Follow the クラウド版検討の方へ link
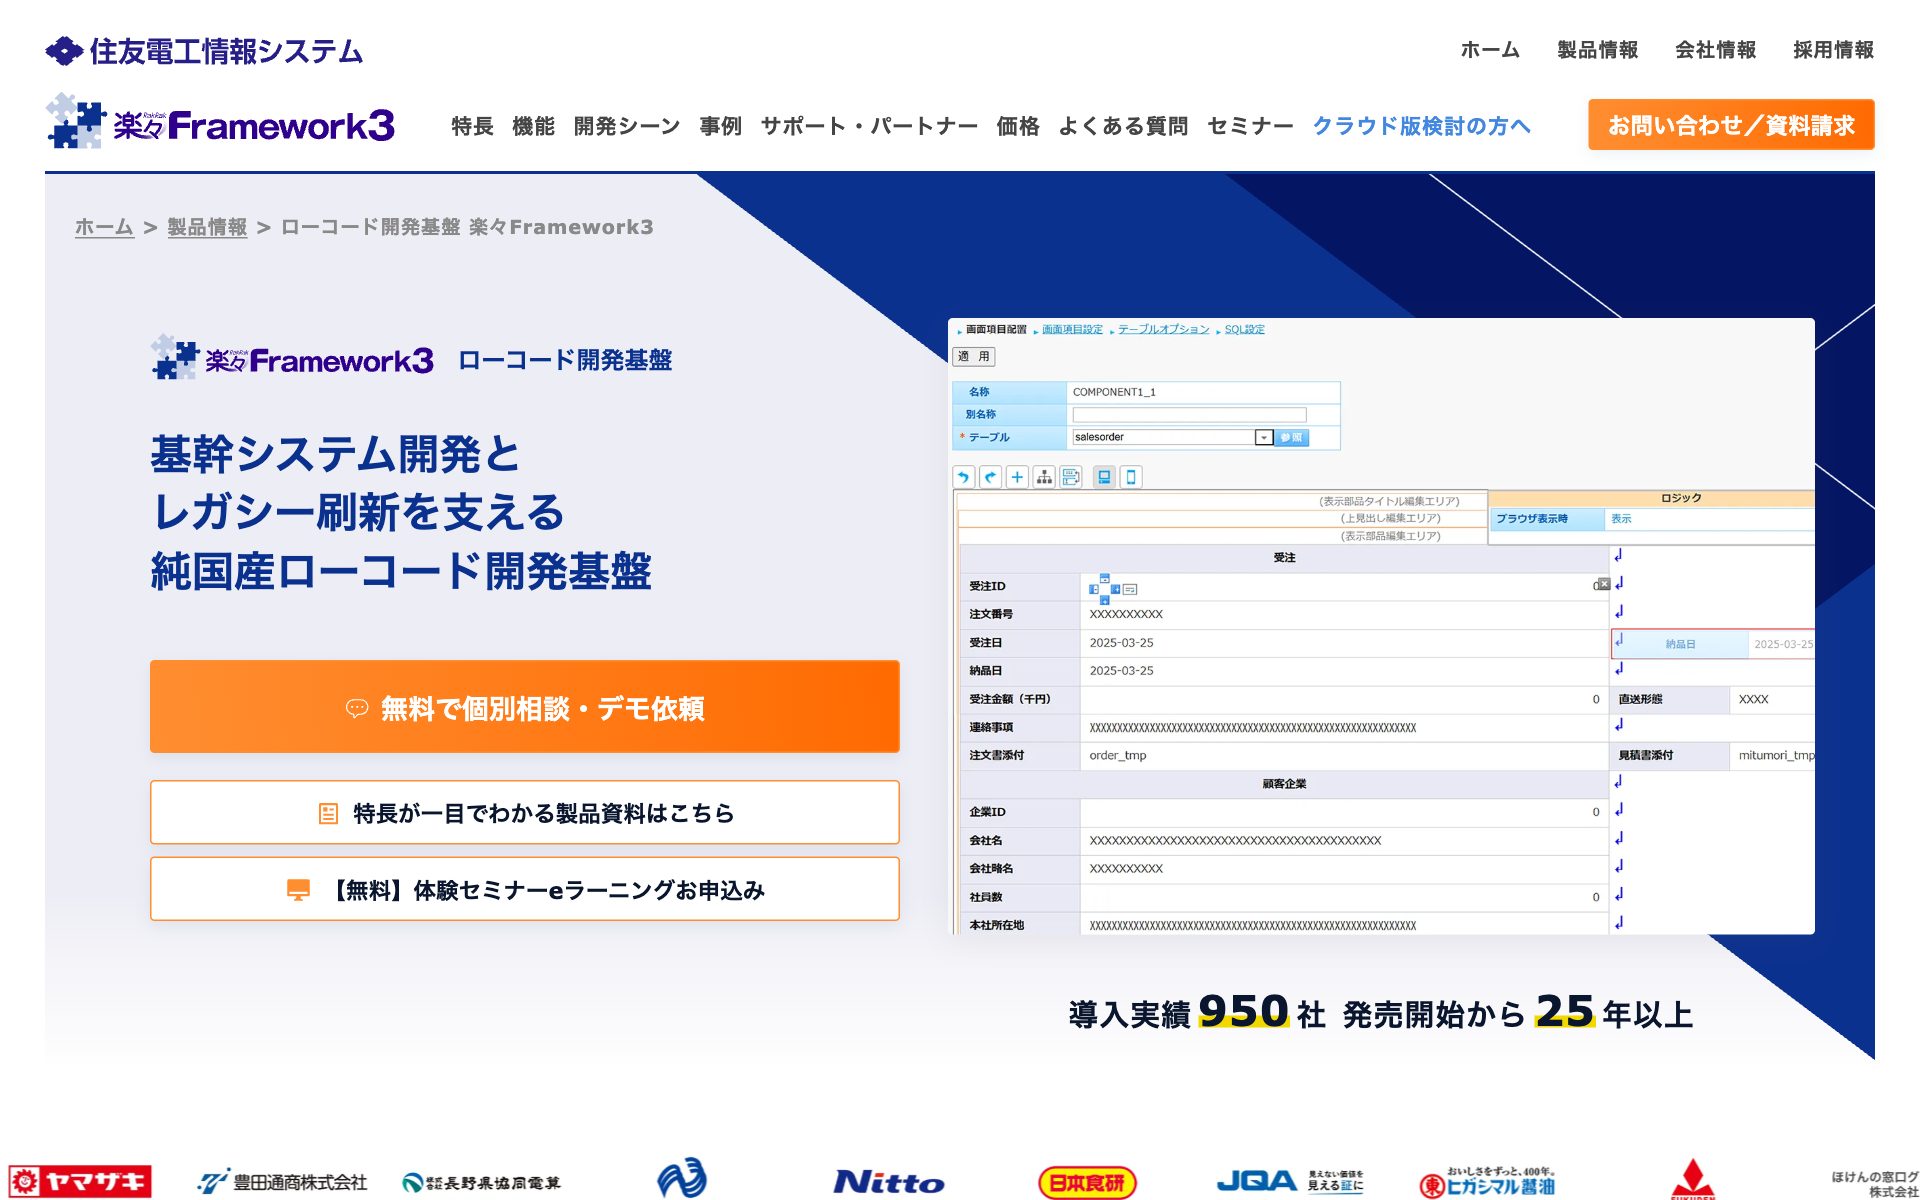The width and height of the screenshot is (1920, 1200). click(1422, 126)
